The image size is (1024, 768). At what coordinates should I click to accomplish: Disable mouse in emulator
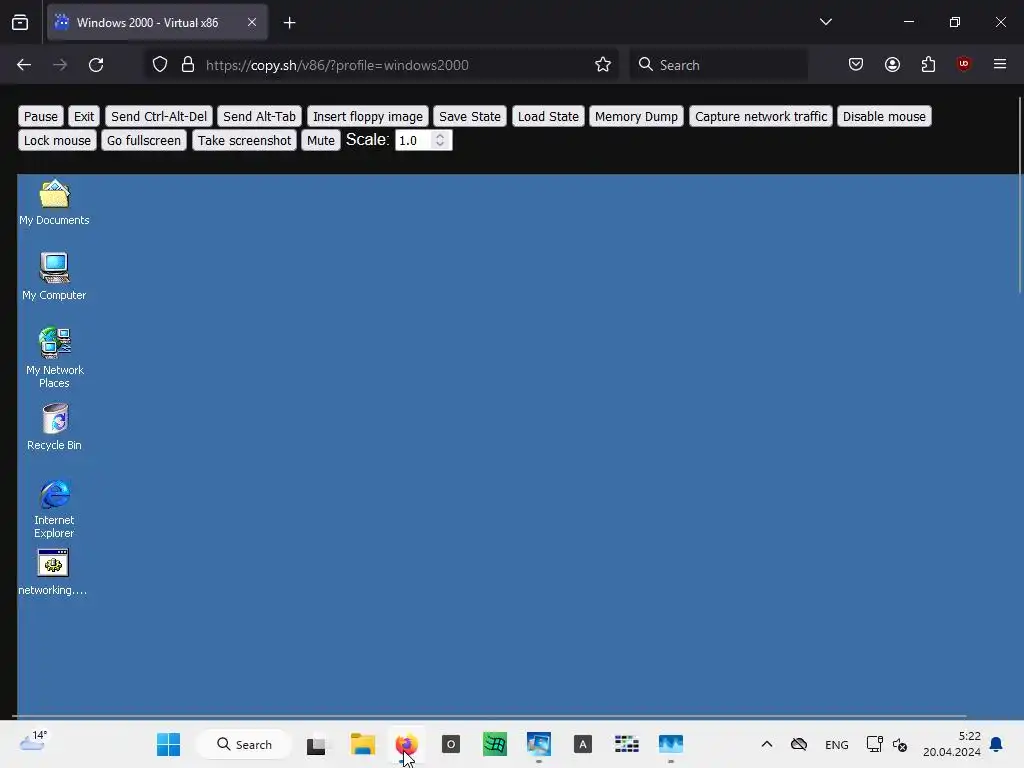coord(884,116)
